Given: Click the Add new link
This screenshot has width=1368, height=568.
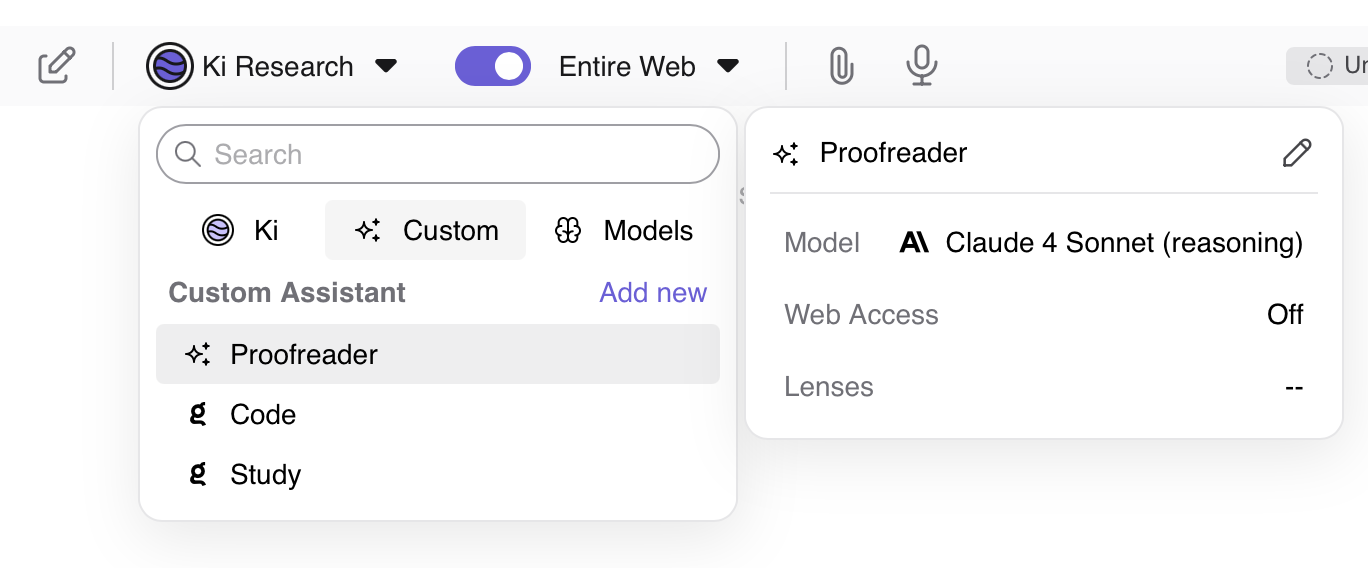Looking at the screenshot, I should tap(653, 292).
